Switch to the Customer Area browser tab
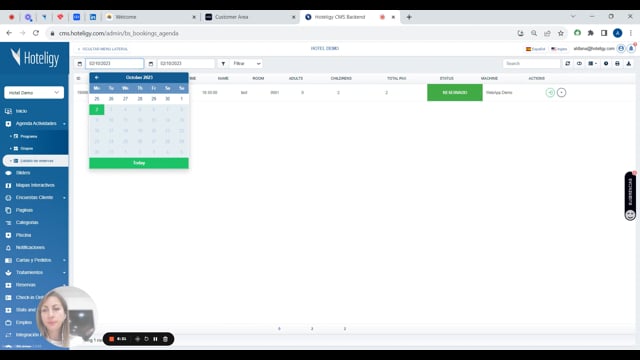 (250, 17)
